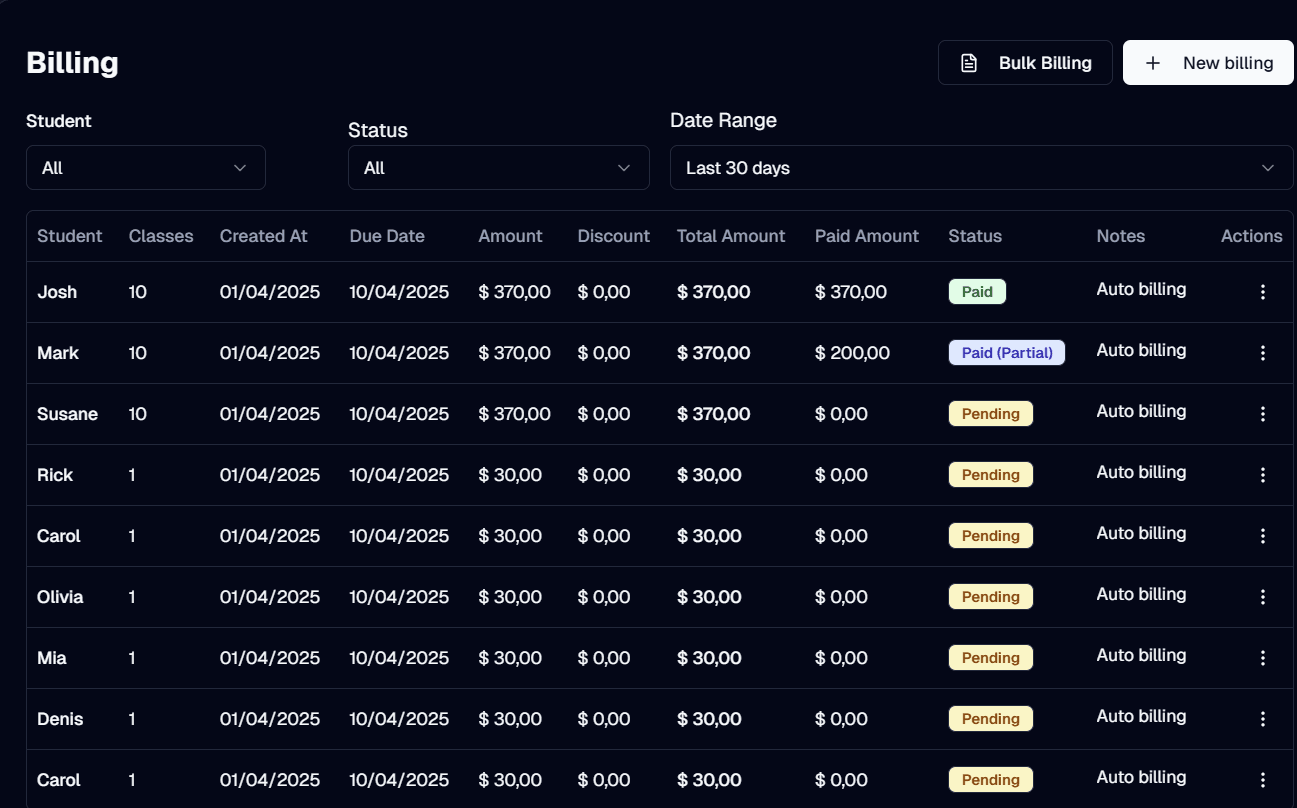This screenshot has height=808, width=1297.
Task: Select the Created At column header
Action: point(264,236)
